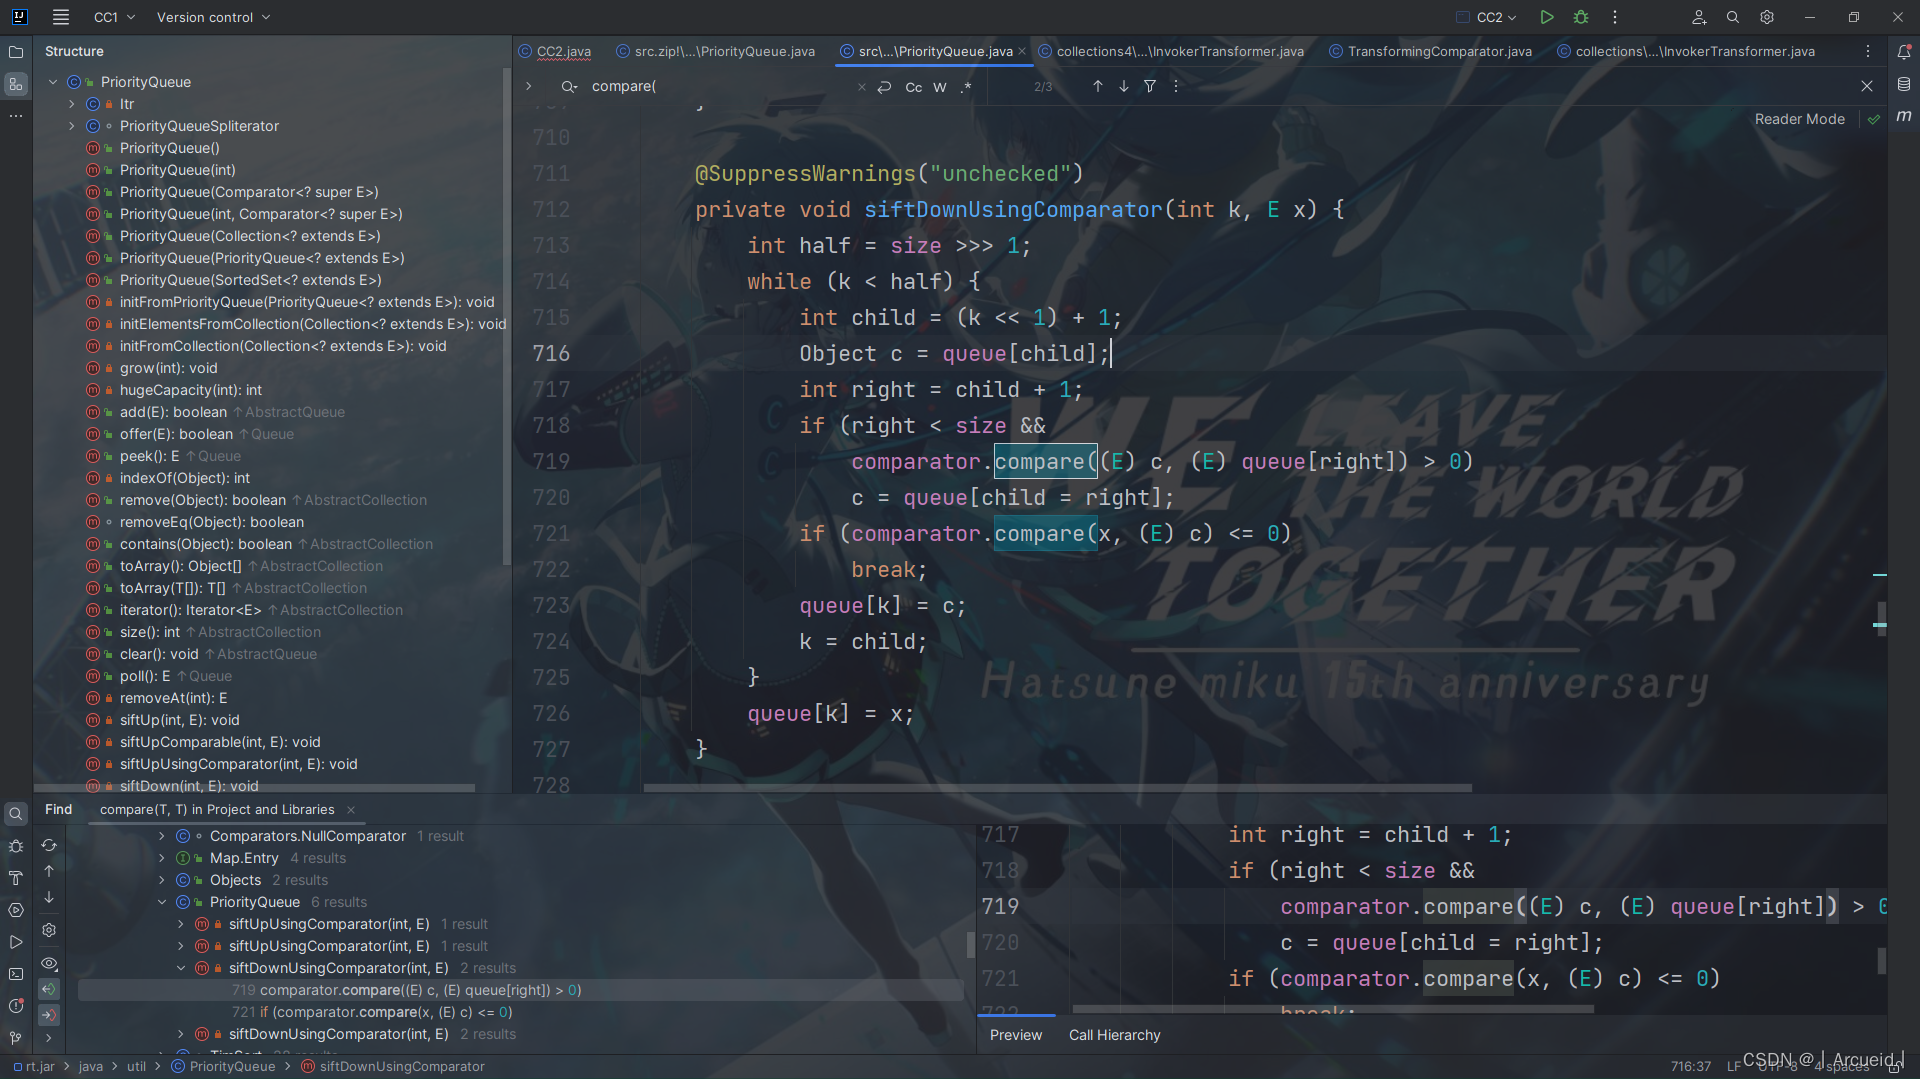Image resolution: width=1920 pixels, height=1079 pixels.
Task: Expand replace field chevron in search bar
Action: coord(529,87)
